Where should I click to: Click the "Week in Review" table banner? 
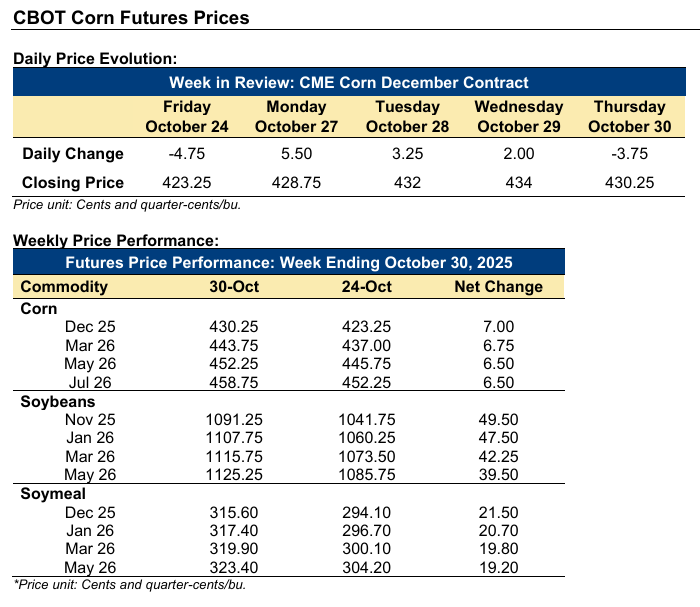pos(349,82)
